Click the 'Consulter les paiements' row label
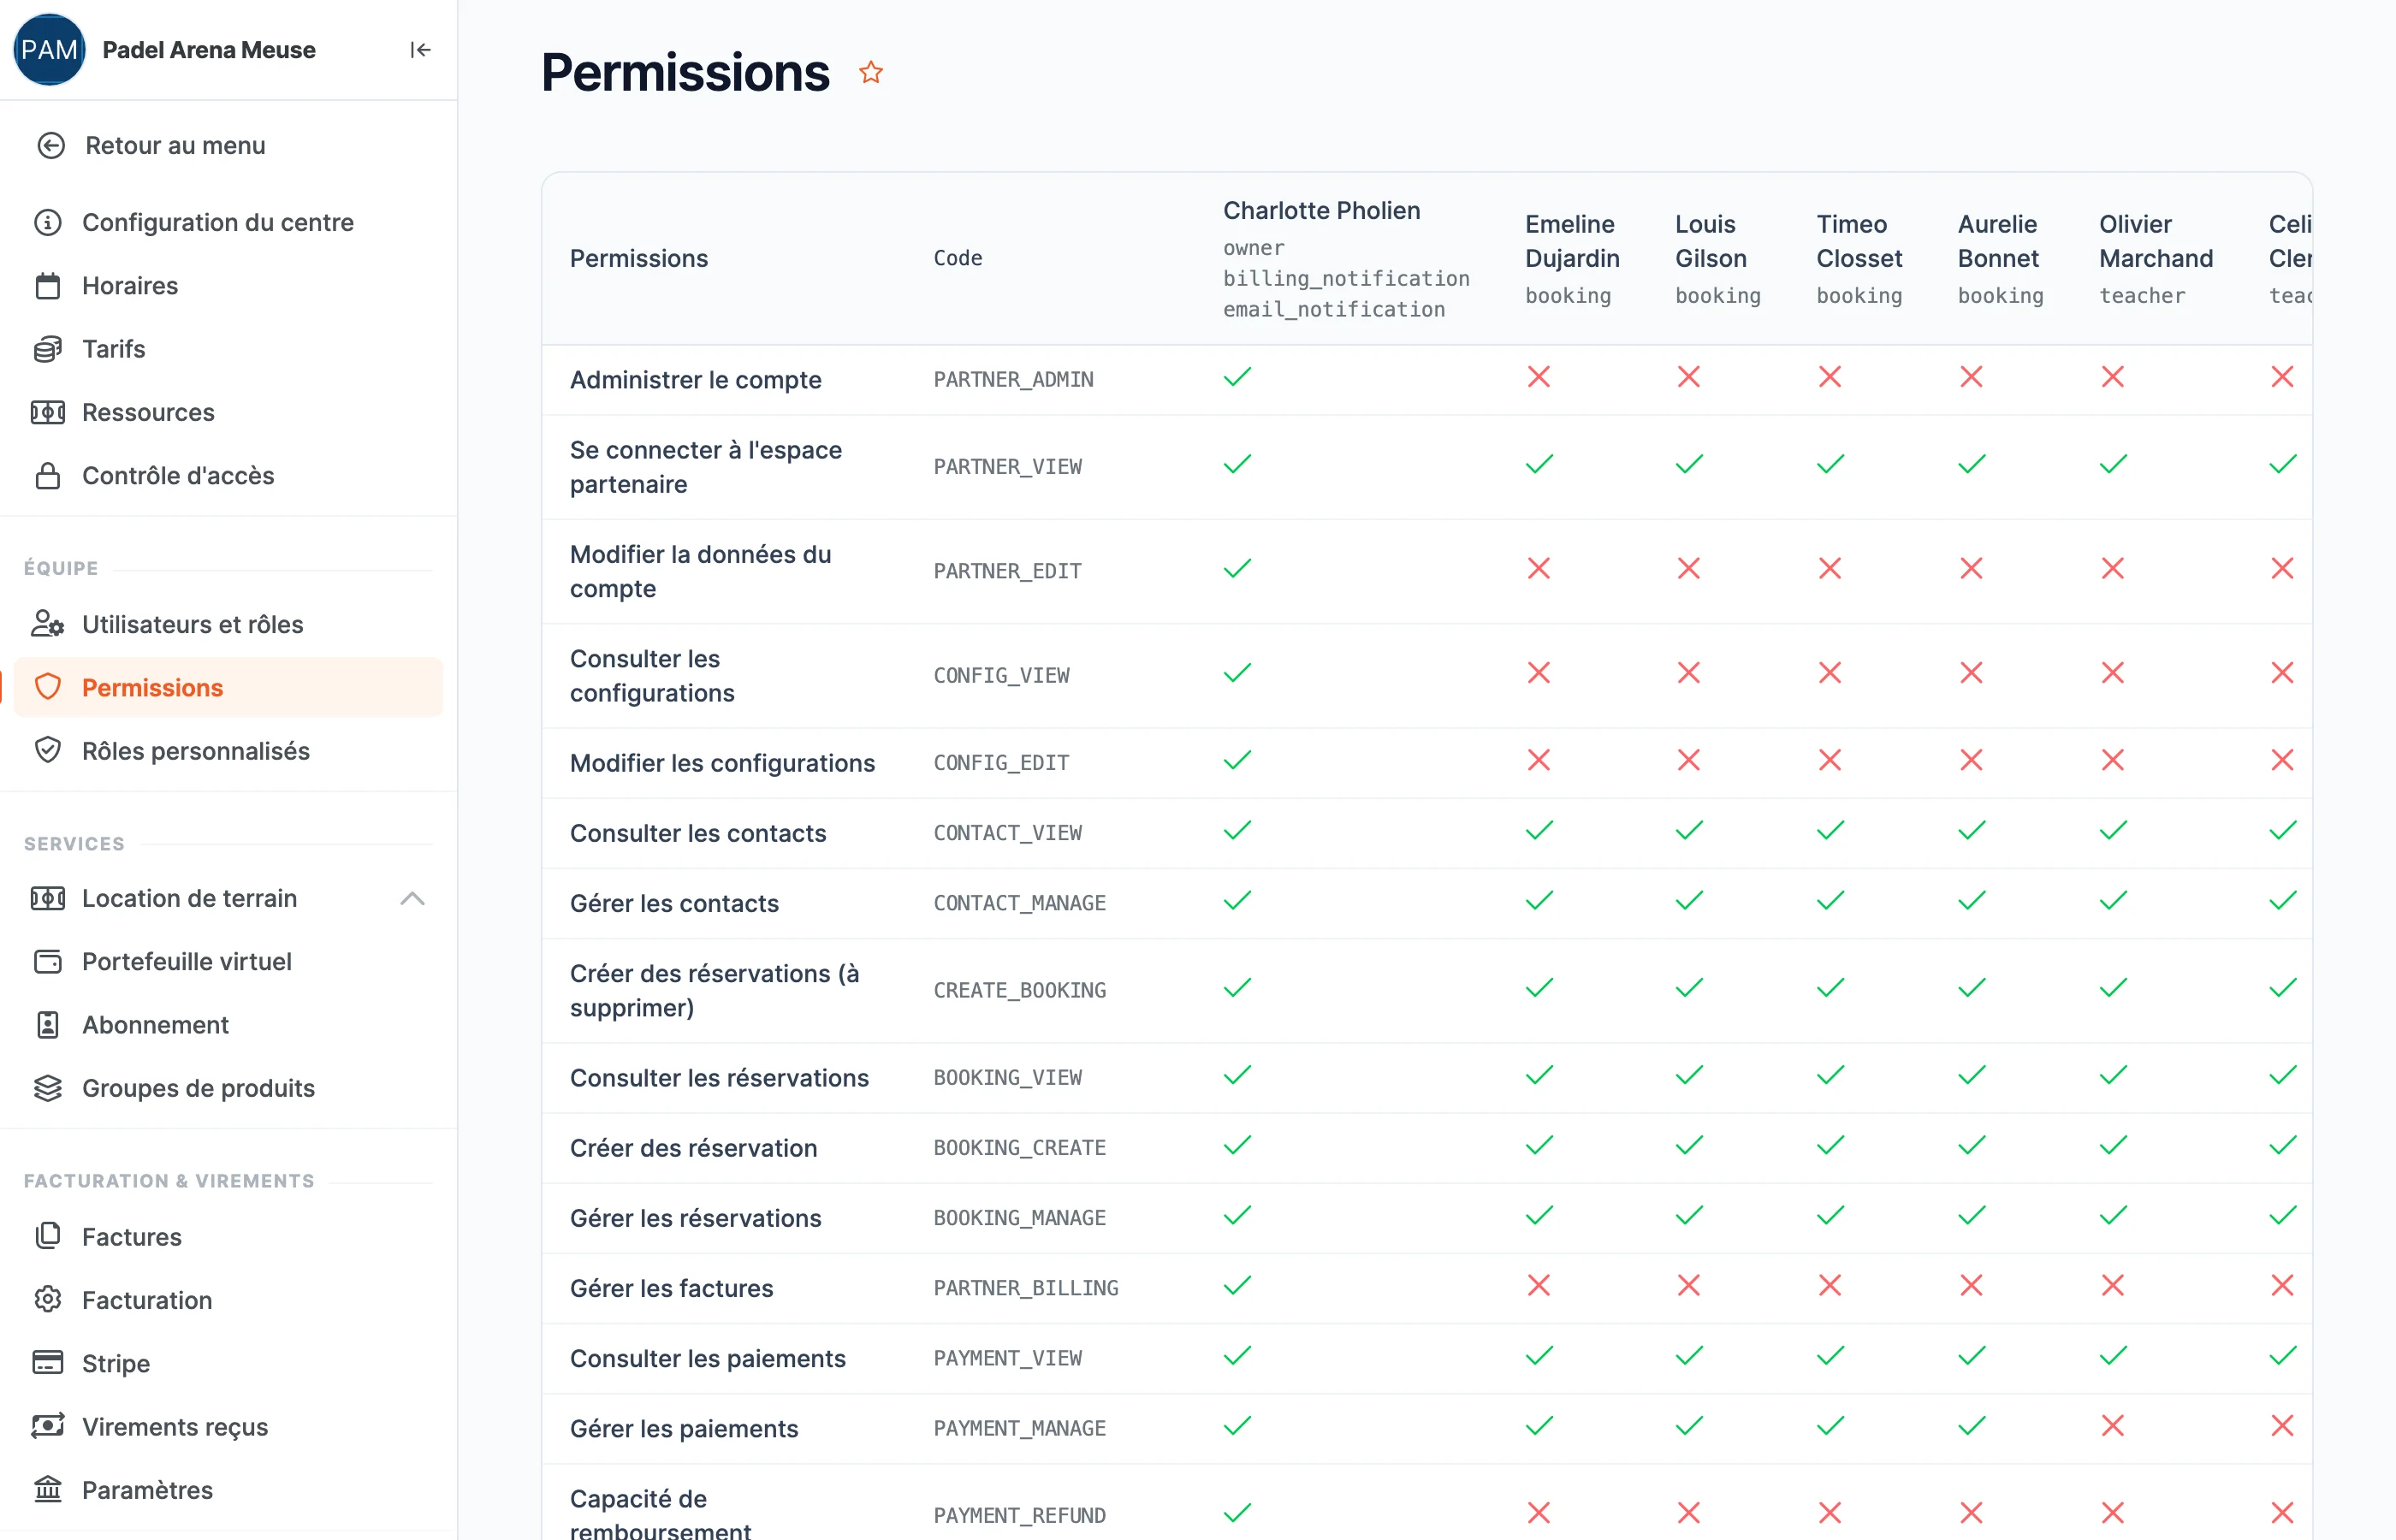The image size is (2396, 1540). pyautogui.click(x=707, y=1358)
